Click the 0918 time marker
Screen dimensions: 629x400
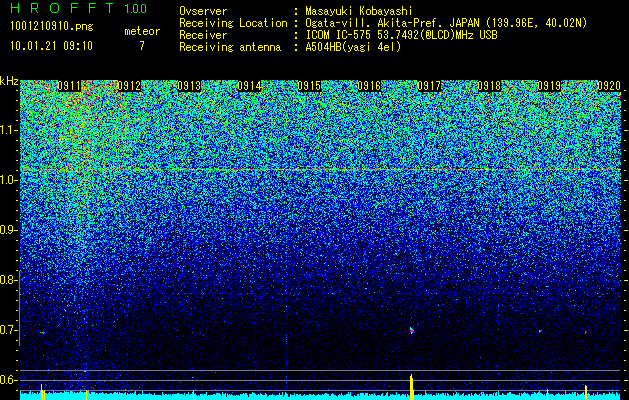click(489, 86)
